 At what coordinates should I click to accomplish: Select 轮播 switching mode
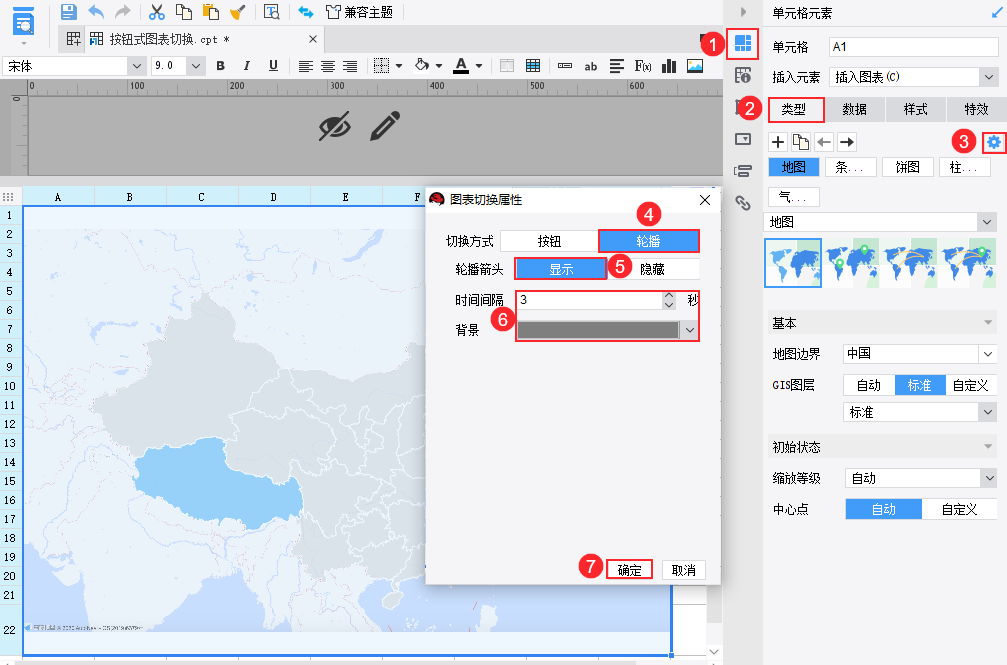(649, 241)
